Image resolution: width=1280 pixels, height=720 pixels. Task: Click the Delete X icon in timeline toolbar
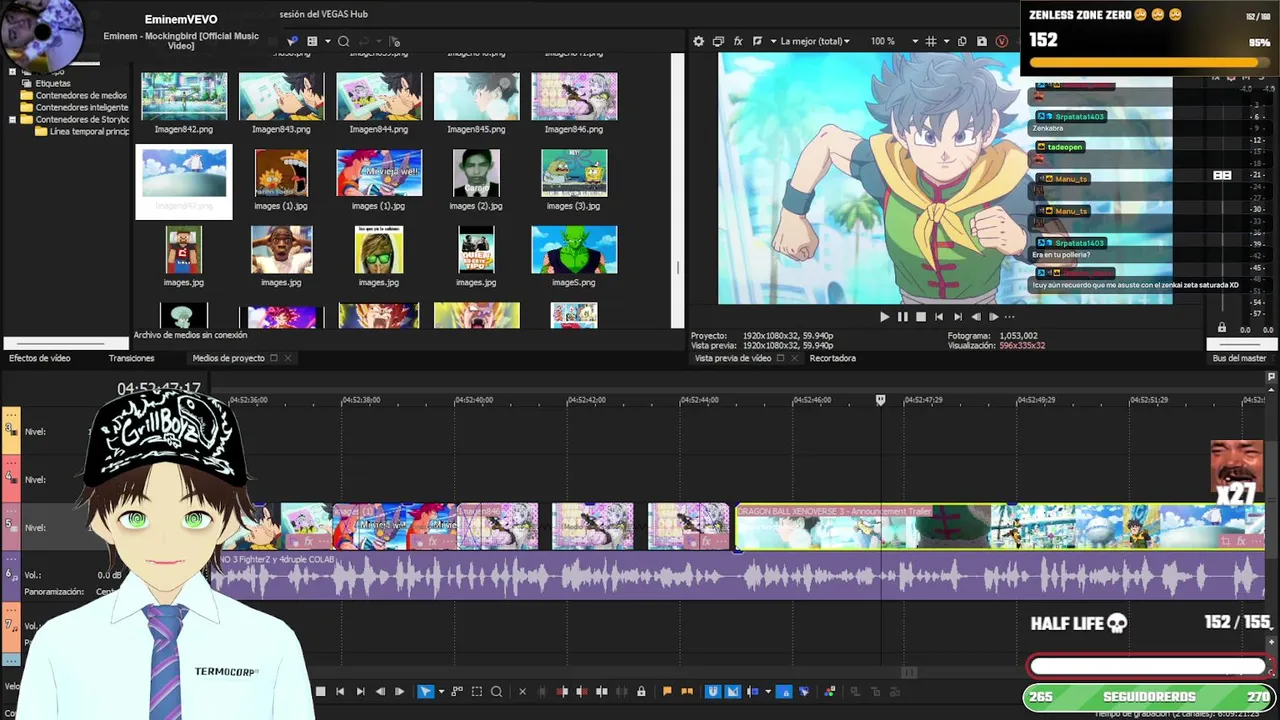pyautogui.click(x=522, y=691)
